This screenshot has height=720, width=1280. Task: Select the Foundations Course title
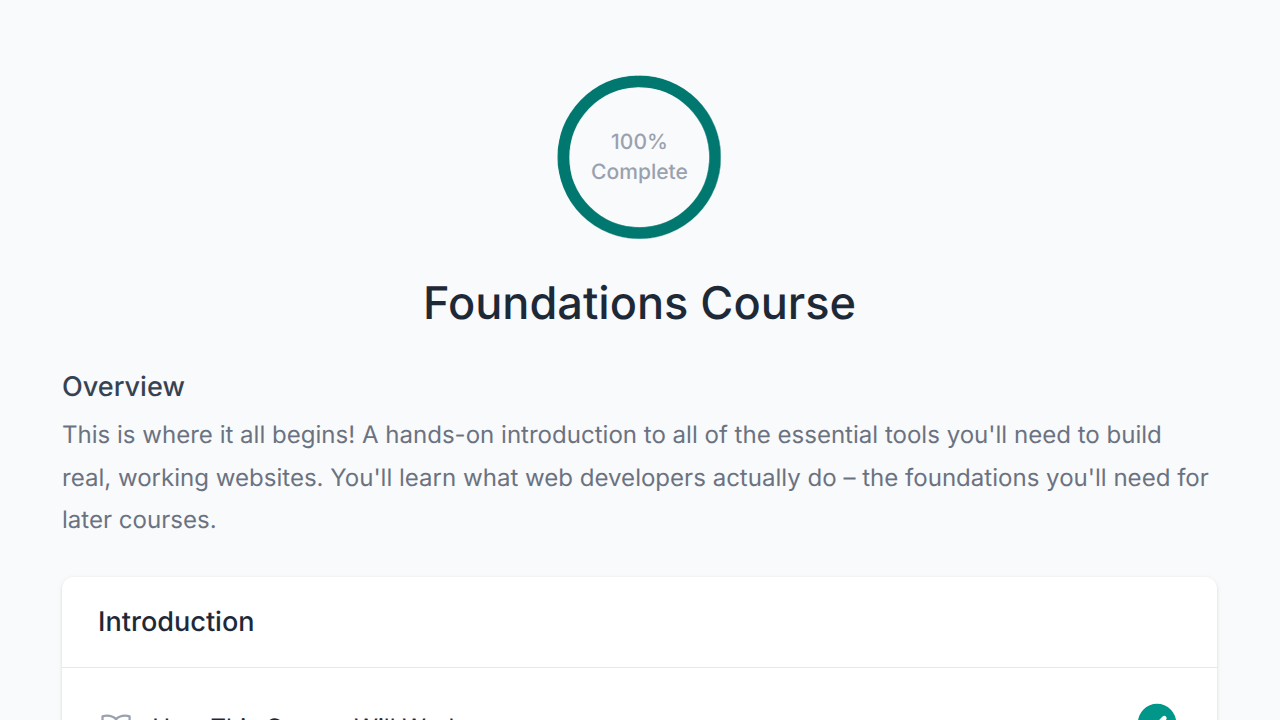coord(639,303)
